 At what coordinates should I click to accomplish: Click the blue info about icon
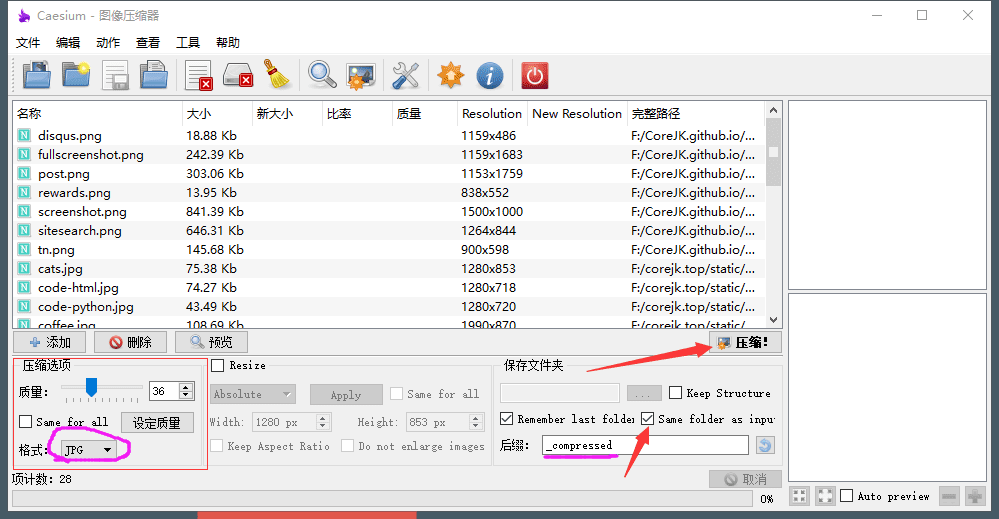click(x=490, y=75)
